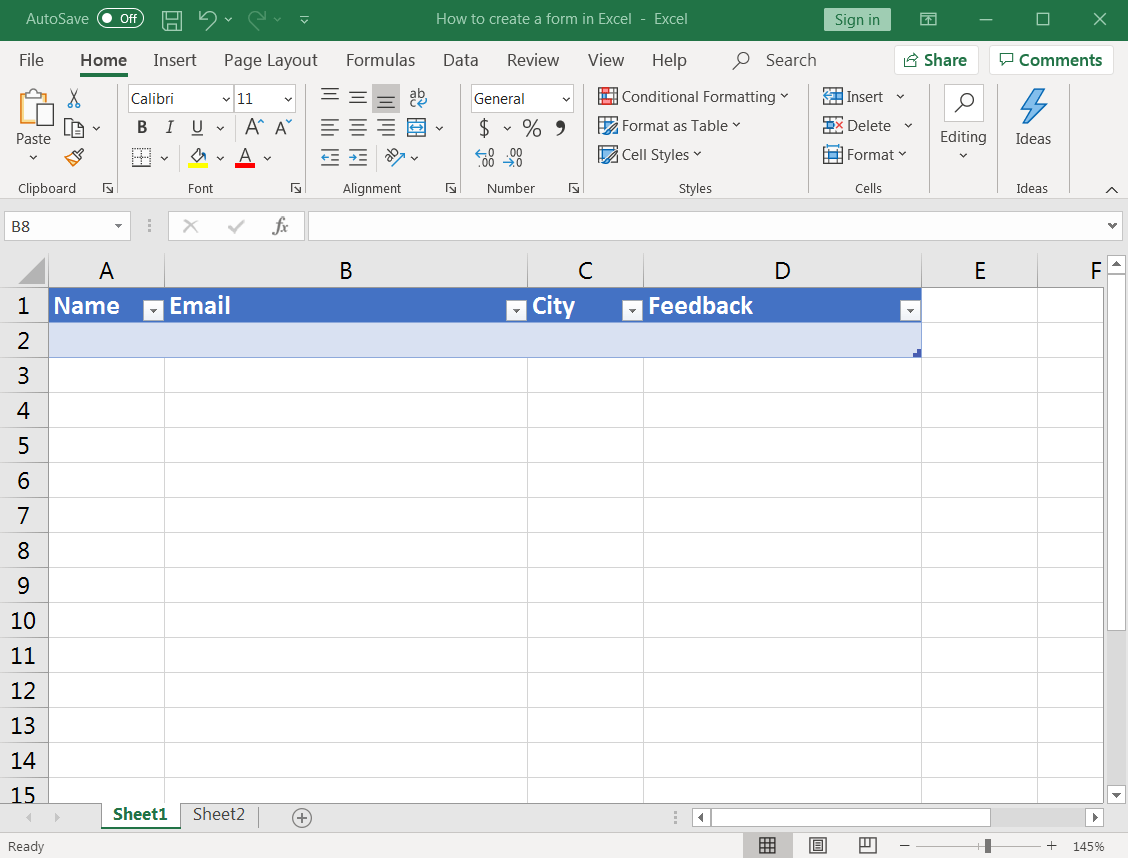
Task: Switch to Page Layout view in status bar
Action: coord(818,846)
